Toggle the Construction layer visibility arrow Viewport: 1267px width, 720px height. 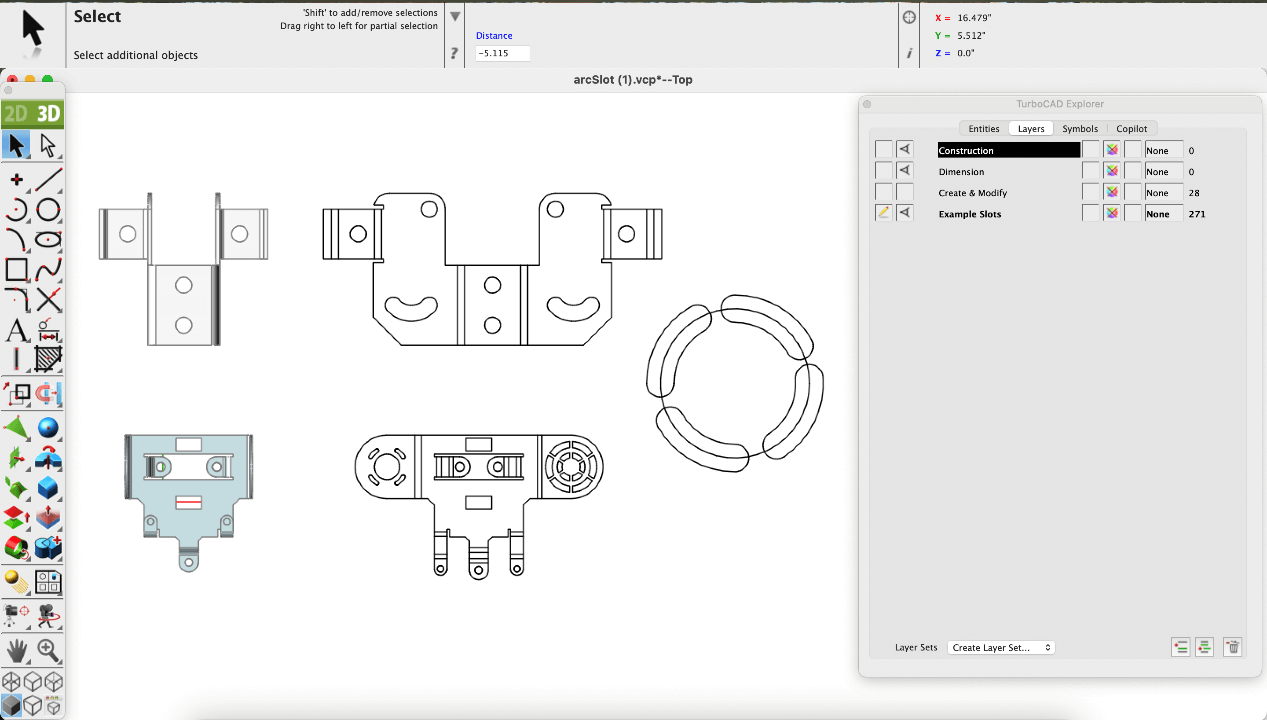point(905,150)
